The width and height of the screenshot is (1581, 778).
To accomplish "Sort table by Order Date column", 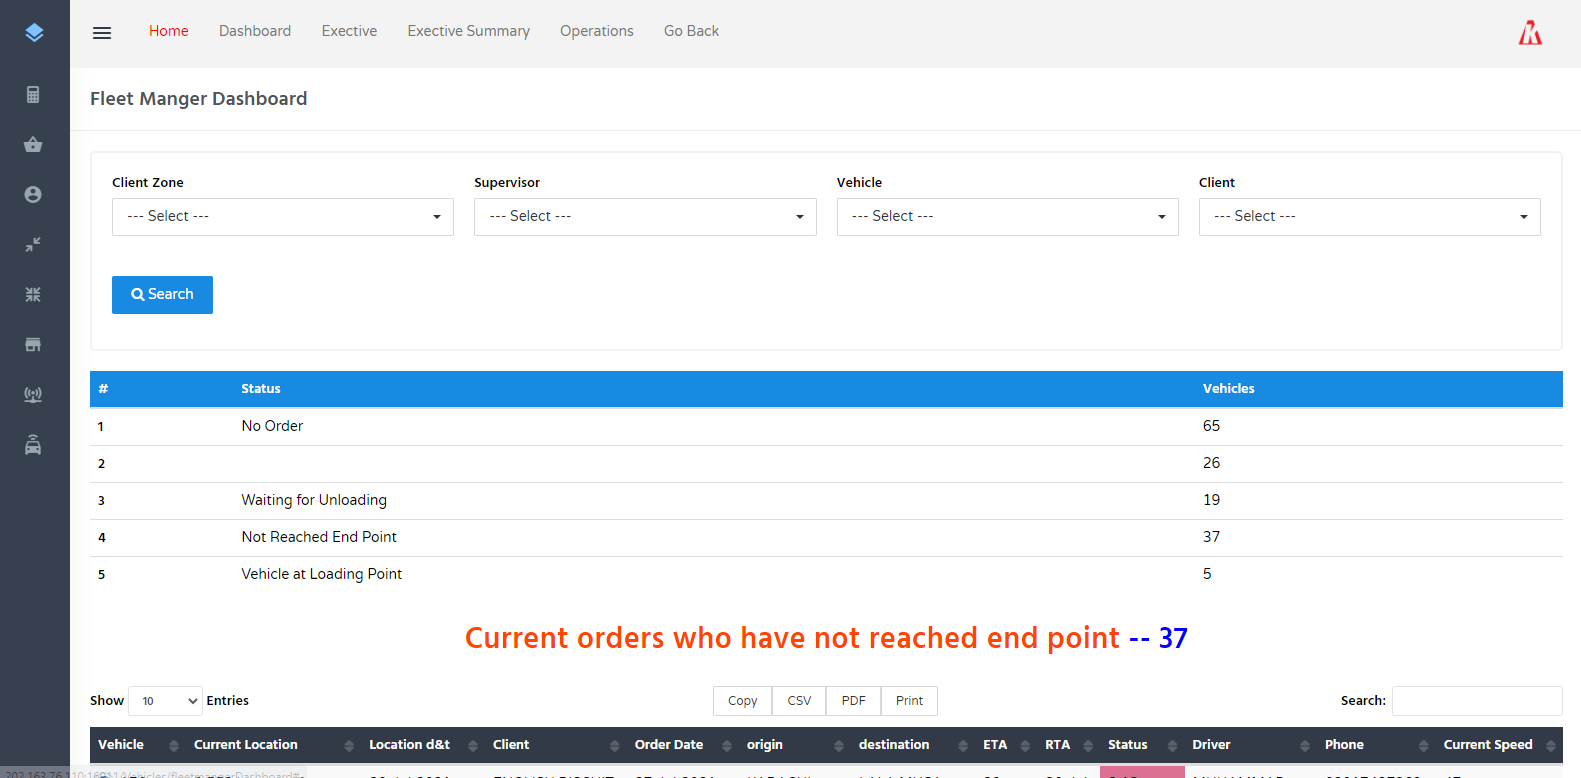I will click(x=683, y=745).
